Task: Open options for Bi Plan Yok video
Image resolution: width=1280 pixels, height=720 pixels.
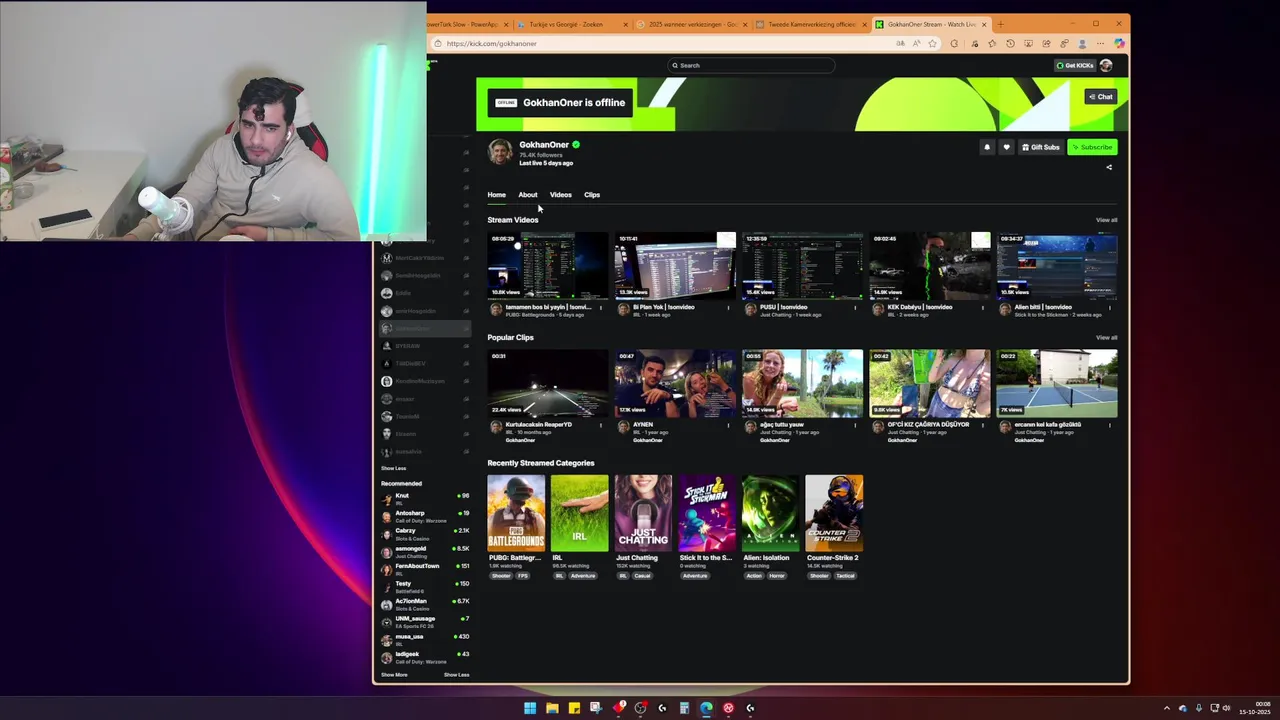Action: pos(728,307)
